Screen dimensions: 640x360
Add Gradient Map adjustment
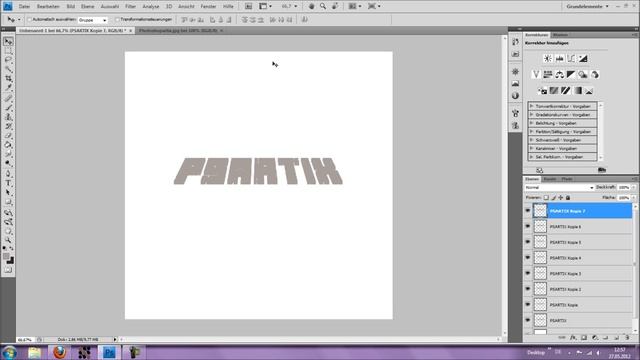tap(578, 91)
